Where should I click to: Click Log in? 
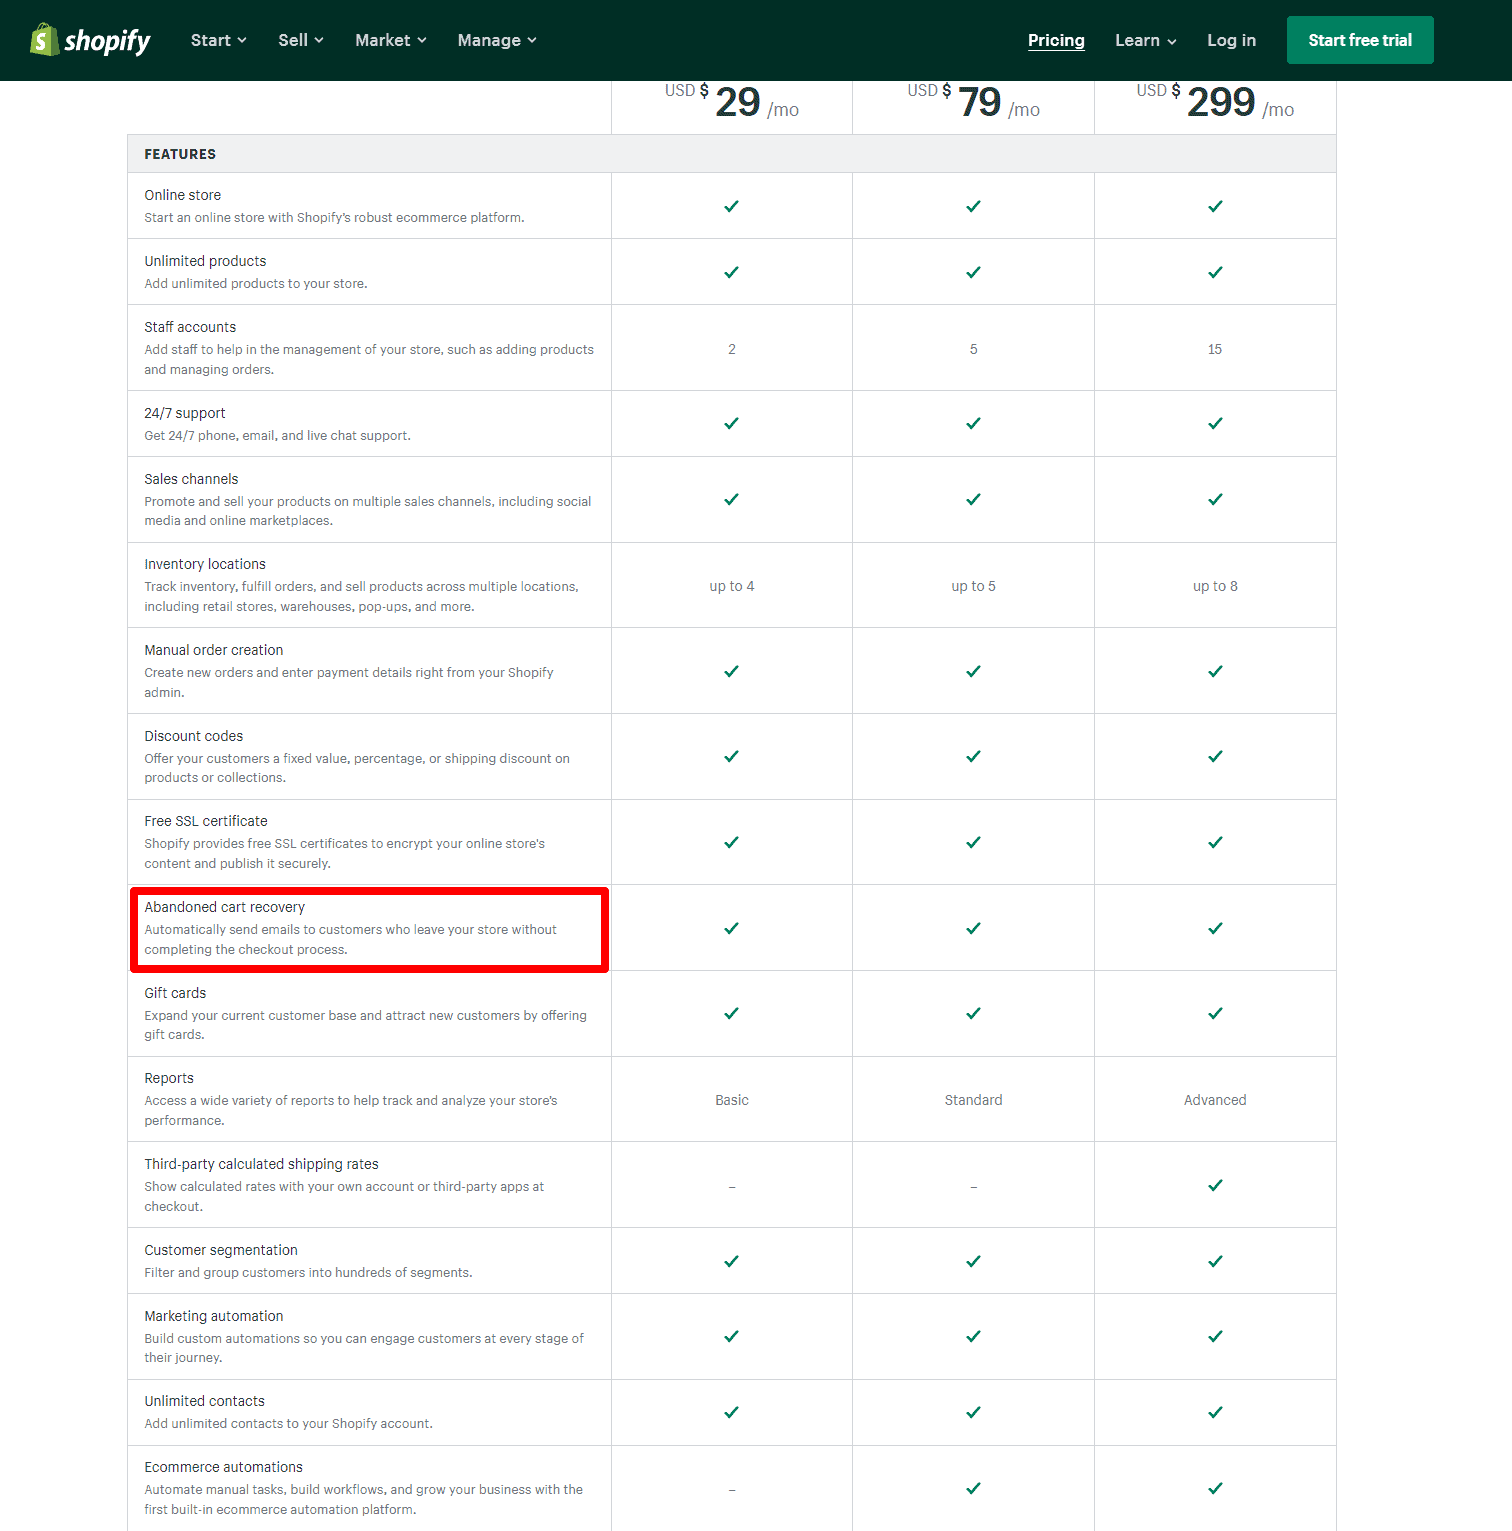[1231, 40]
